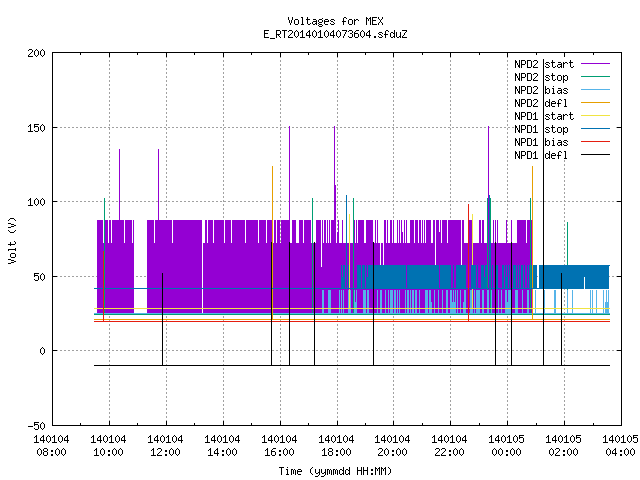Click the x-axis tick 140104 20:00
The height and width of the screenshot is (480, 640).
[x=393, y=446]
